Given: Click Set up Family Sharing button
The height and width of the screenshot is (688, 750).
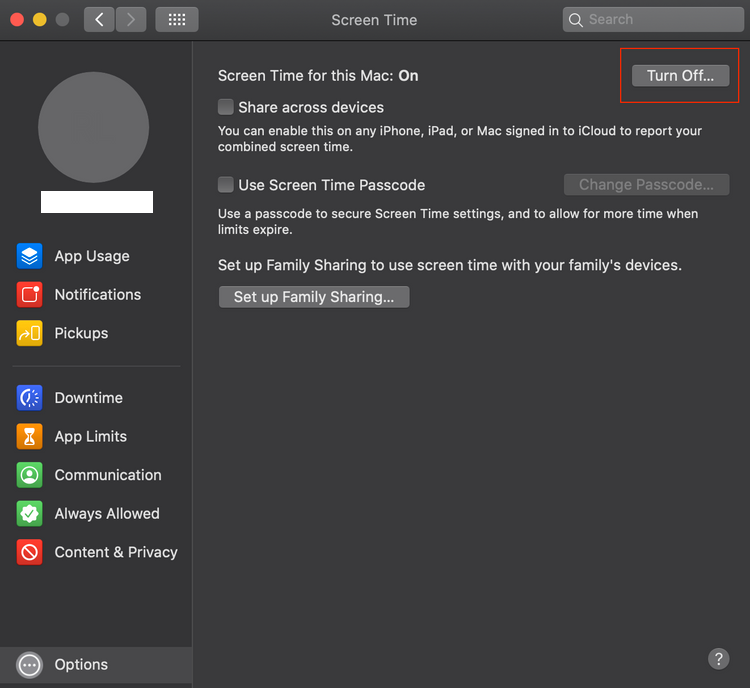Looking at the screenshot, I should pyautogui.click(x=314, y=297).
